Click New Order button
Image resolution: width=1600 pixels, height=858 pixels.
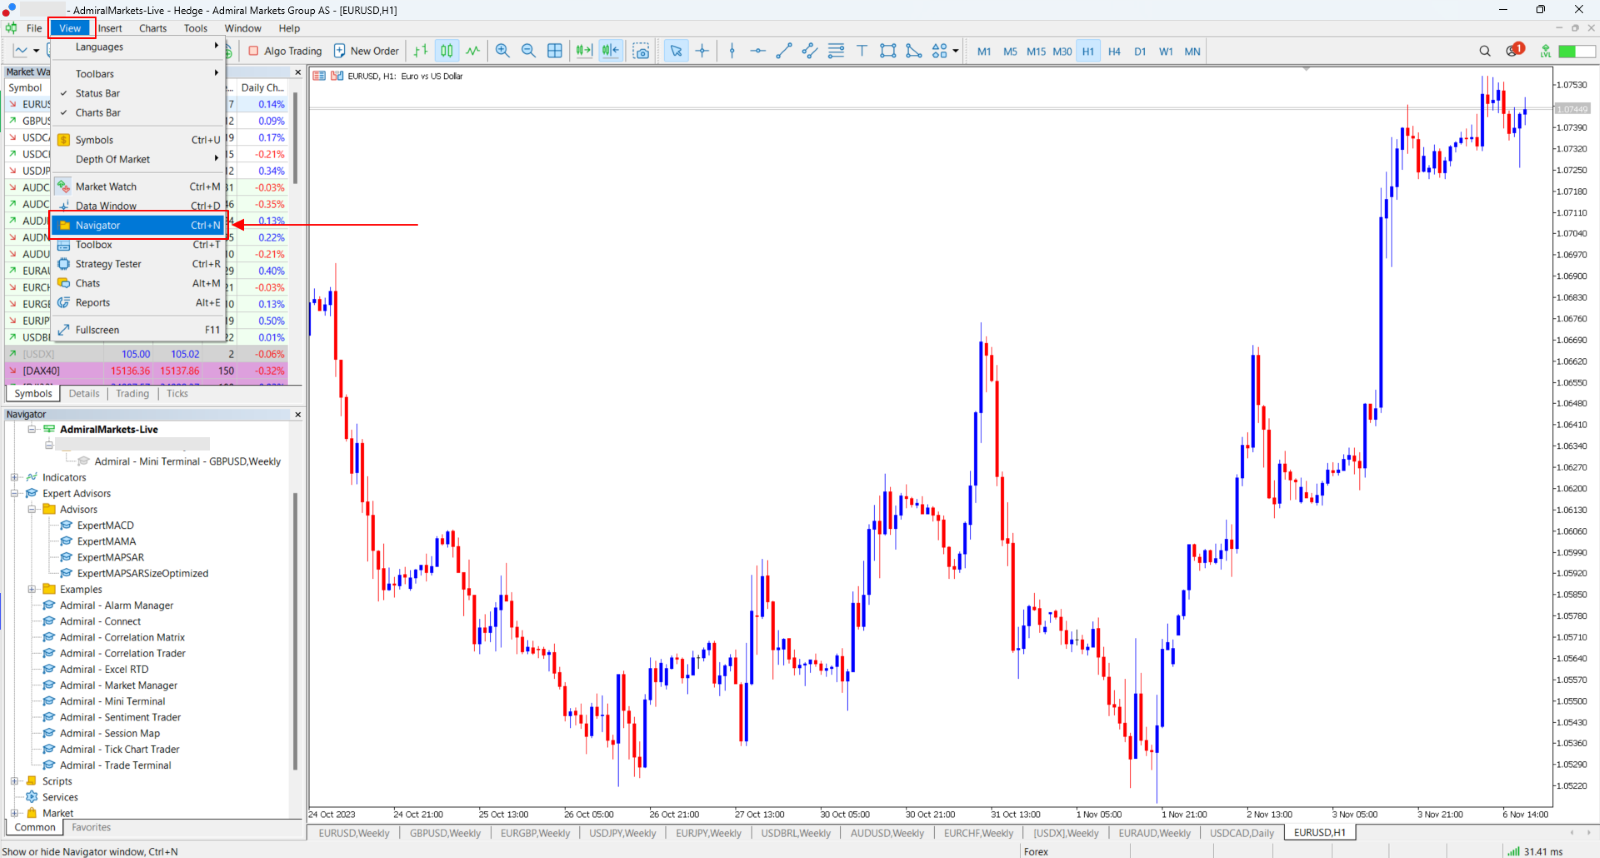[x=366, y=51]
